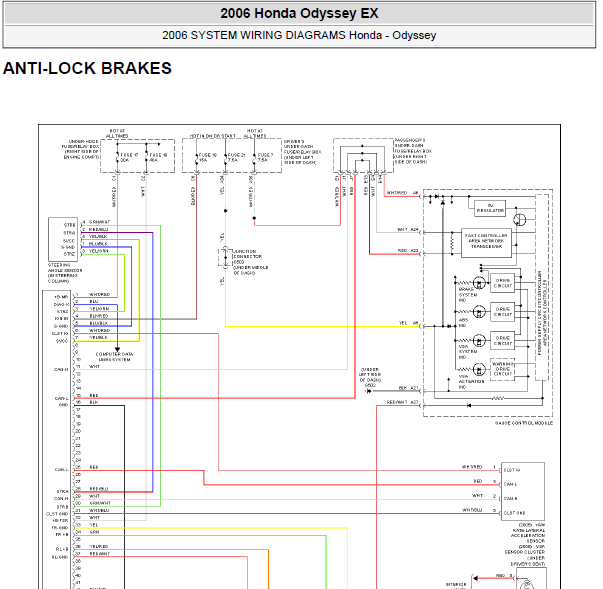Click the Fuse 17 30A fuse symbol
603x589 pixels.
click(x=117, y=157)
